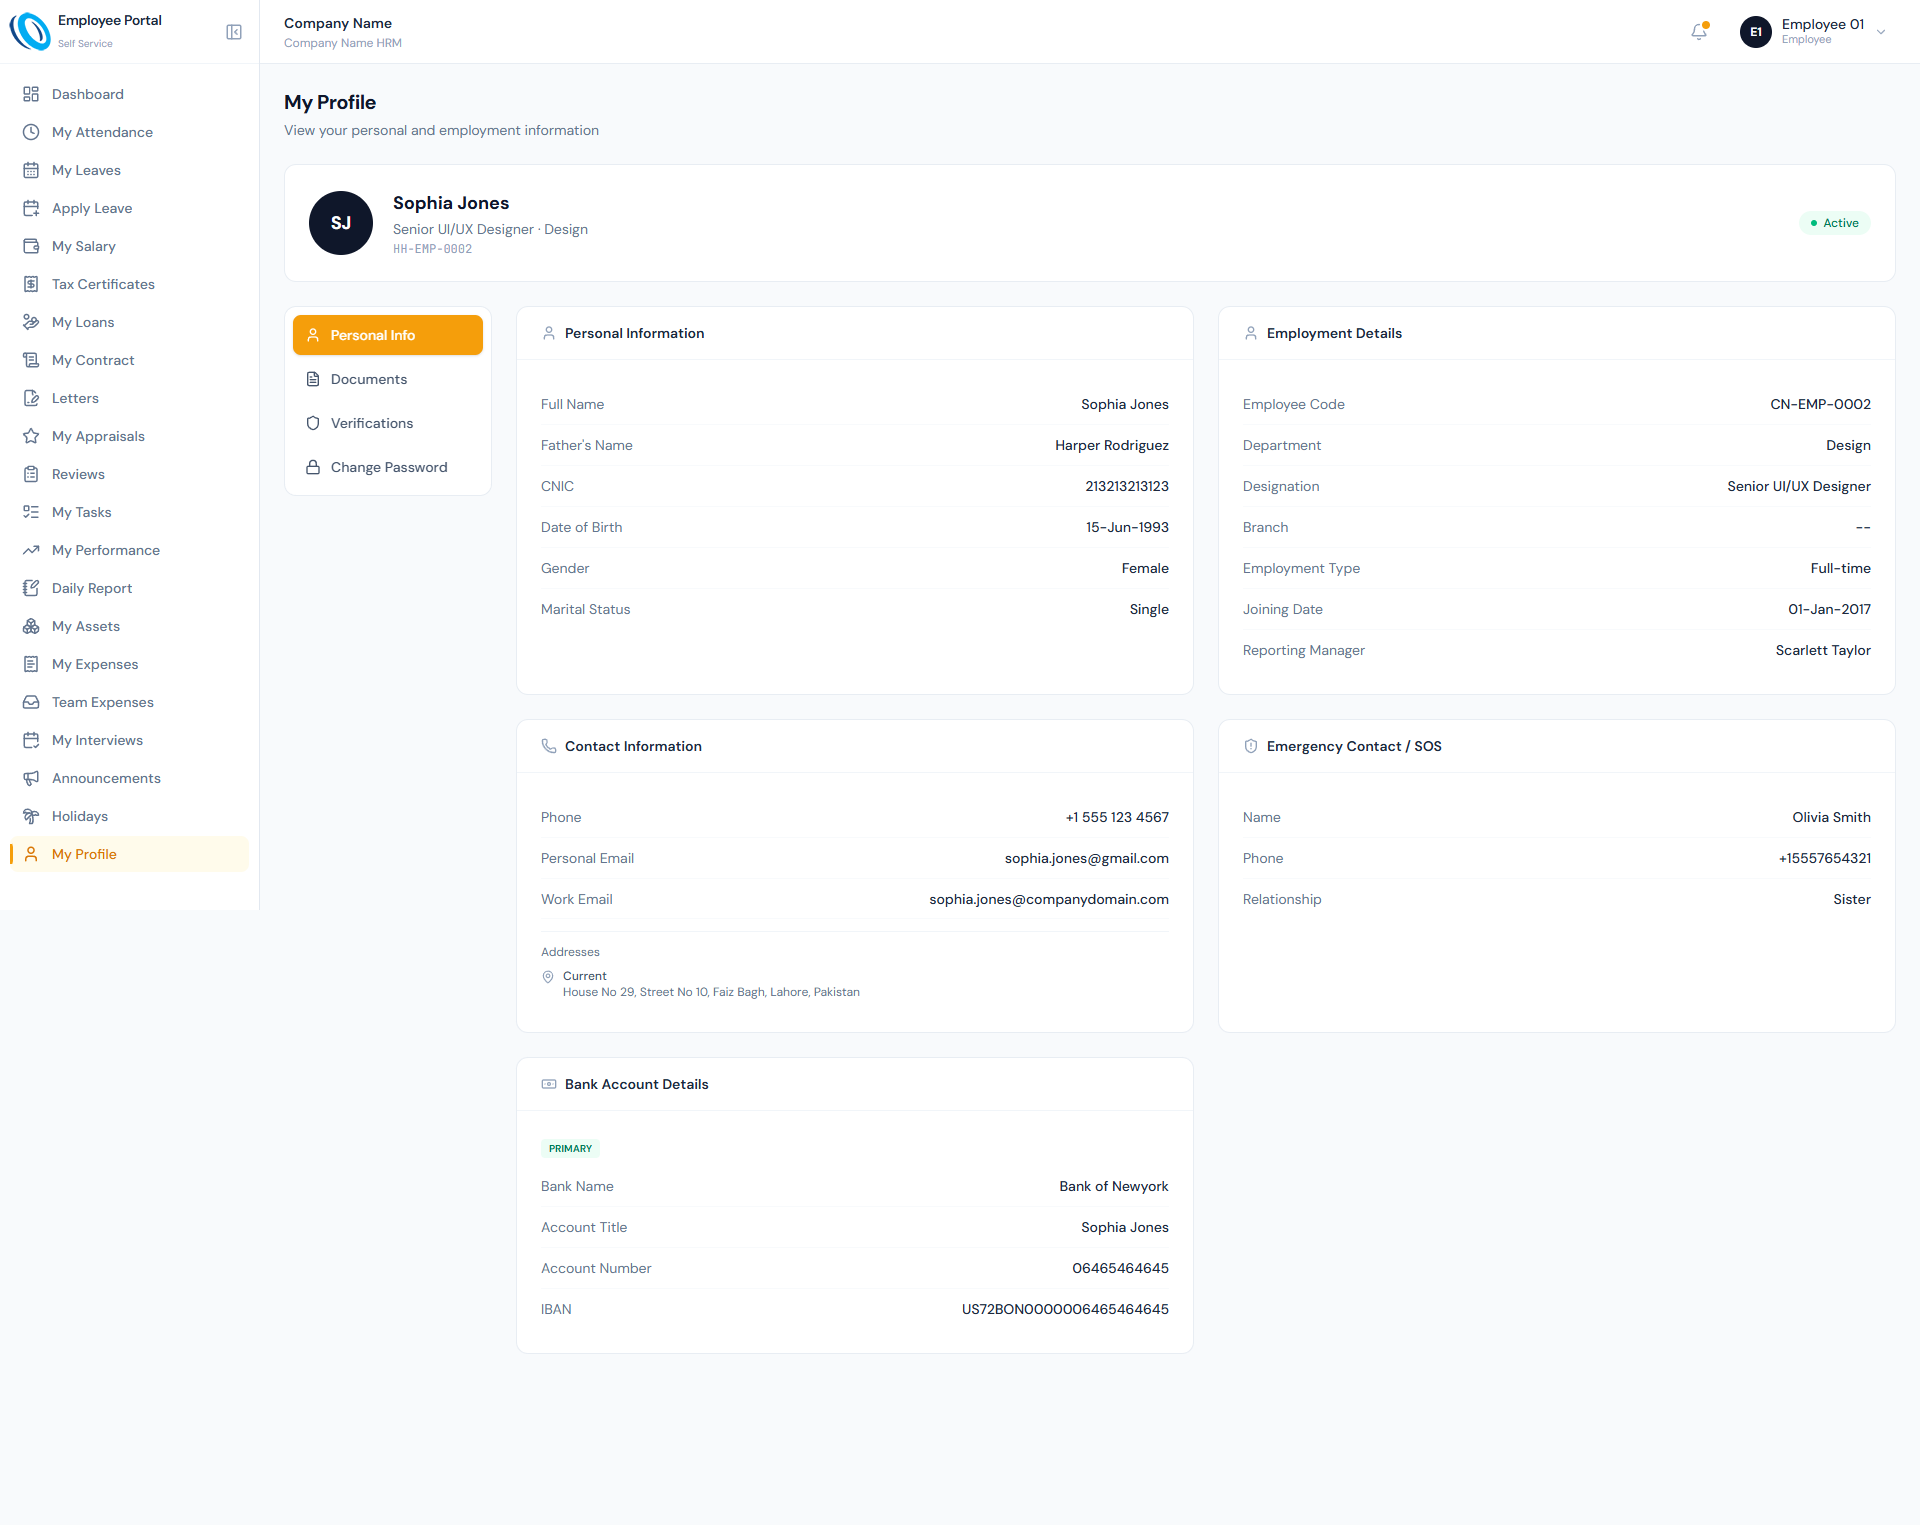Viewport: 1920px width, 1525px height.
Task: Click the joining date 01-Jan-2017
Action: point(1829,609)
